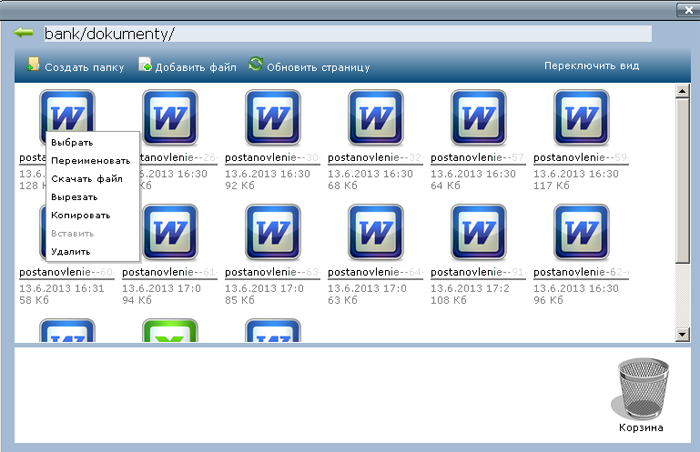This screenshot has height=452, width=700.
Task: Click the 13.6.2013 17:2 date
Action: (x=470, y=289)
